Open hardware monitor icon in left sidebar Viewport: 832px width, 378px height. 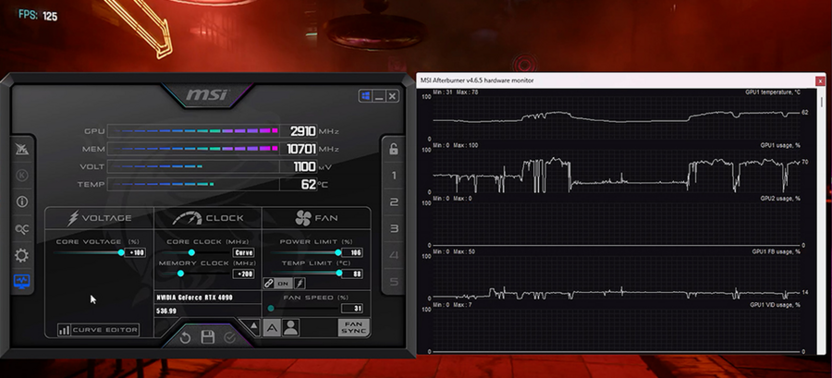coord(22,281)
